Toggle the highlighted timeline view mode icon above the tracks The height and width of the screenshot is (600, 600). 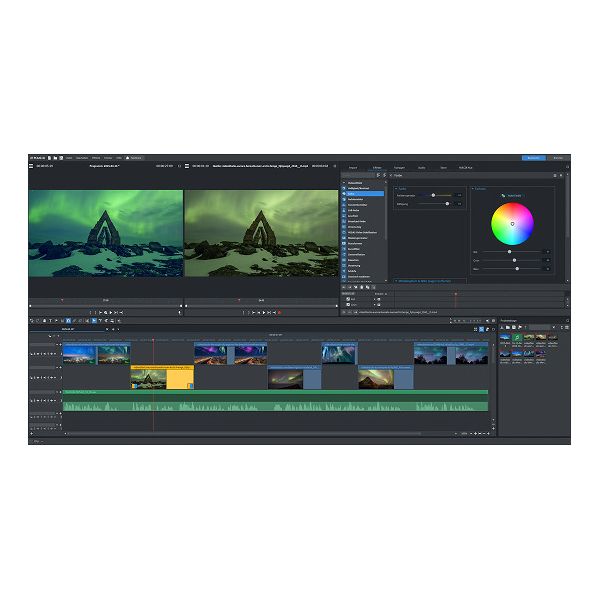click(481, 329)
